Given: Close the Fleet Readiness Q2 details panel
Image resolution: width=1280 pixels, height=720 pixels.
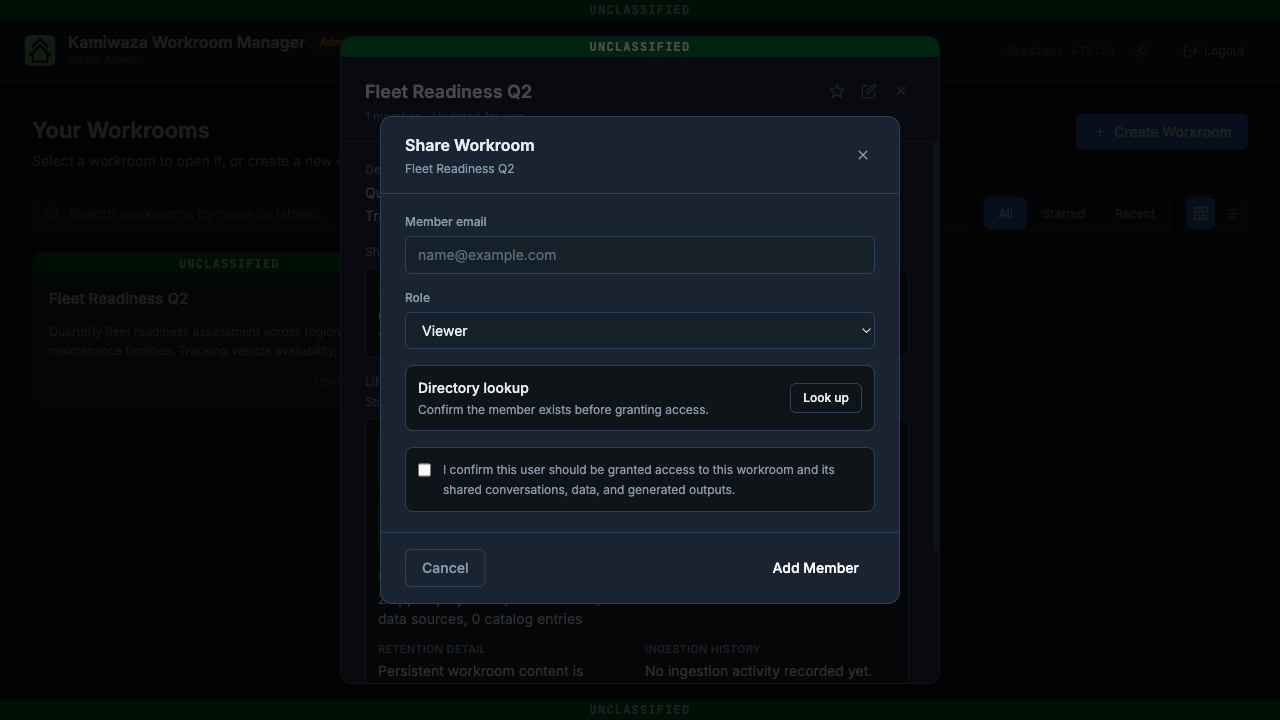Looking at the screenshot, I should [x=901, y=91].
